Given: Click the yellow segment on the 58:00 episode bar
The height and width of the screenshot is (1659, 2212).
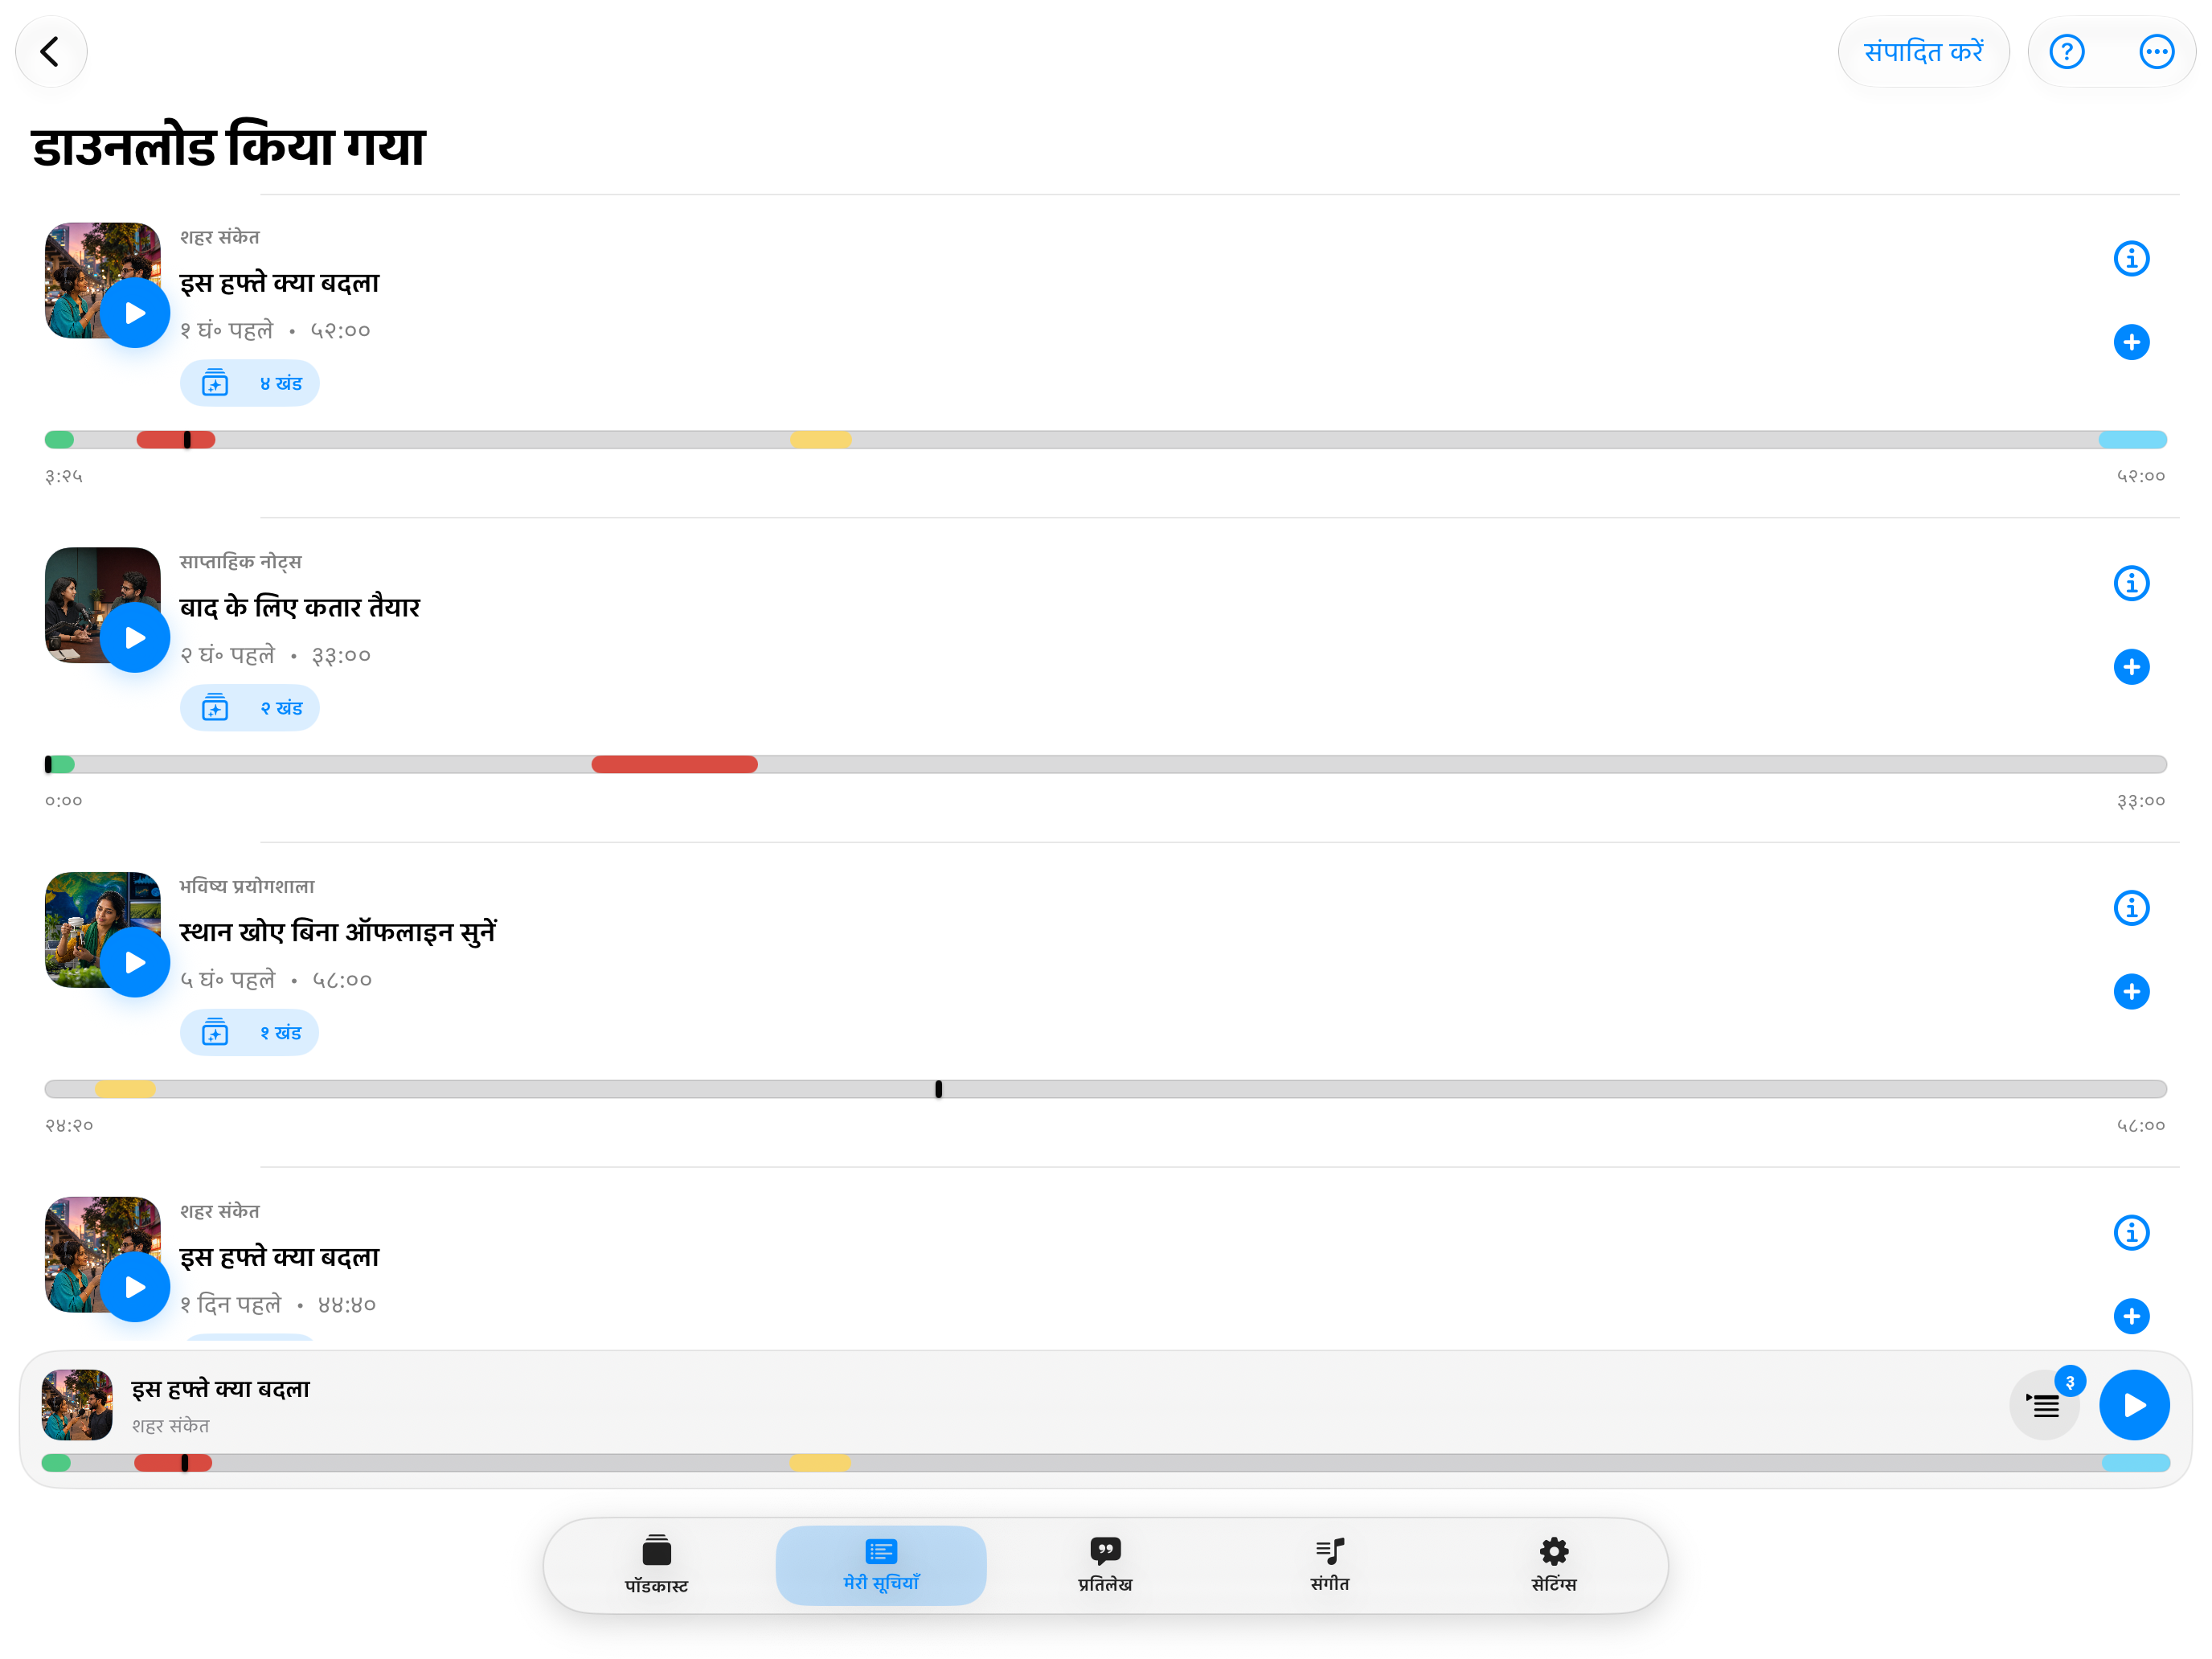Looking at the screenshot, I should point(125,1089).
